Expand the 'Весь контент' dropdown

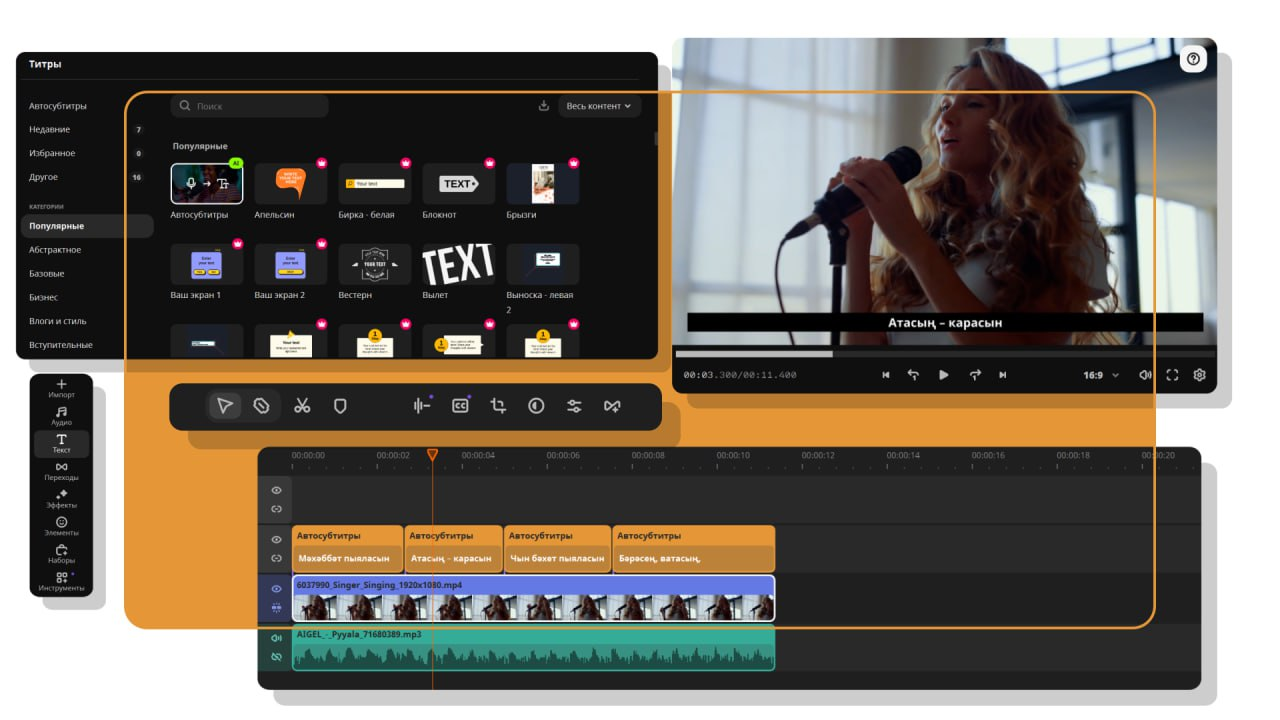click(599, 106)
